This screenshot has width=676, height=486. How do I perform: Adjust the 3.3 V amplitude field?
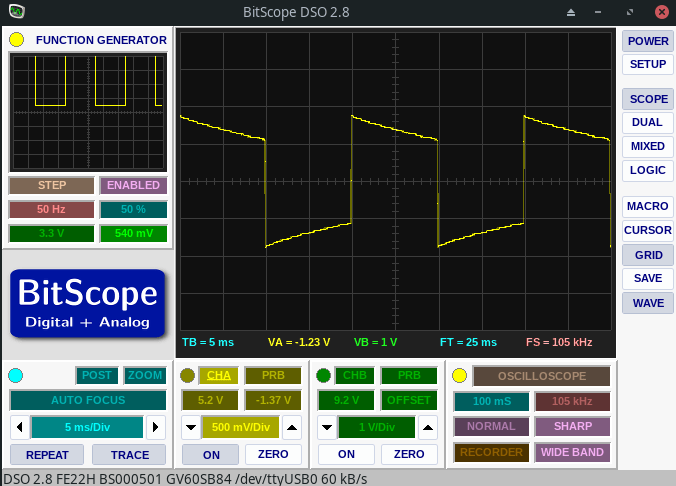(51, 234)
